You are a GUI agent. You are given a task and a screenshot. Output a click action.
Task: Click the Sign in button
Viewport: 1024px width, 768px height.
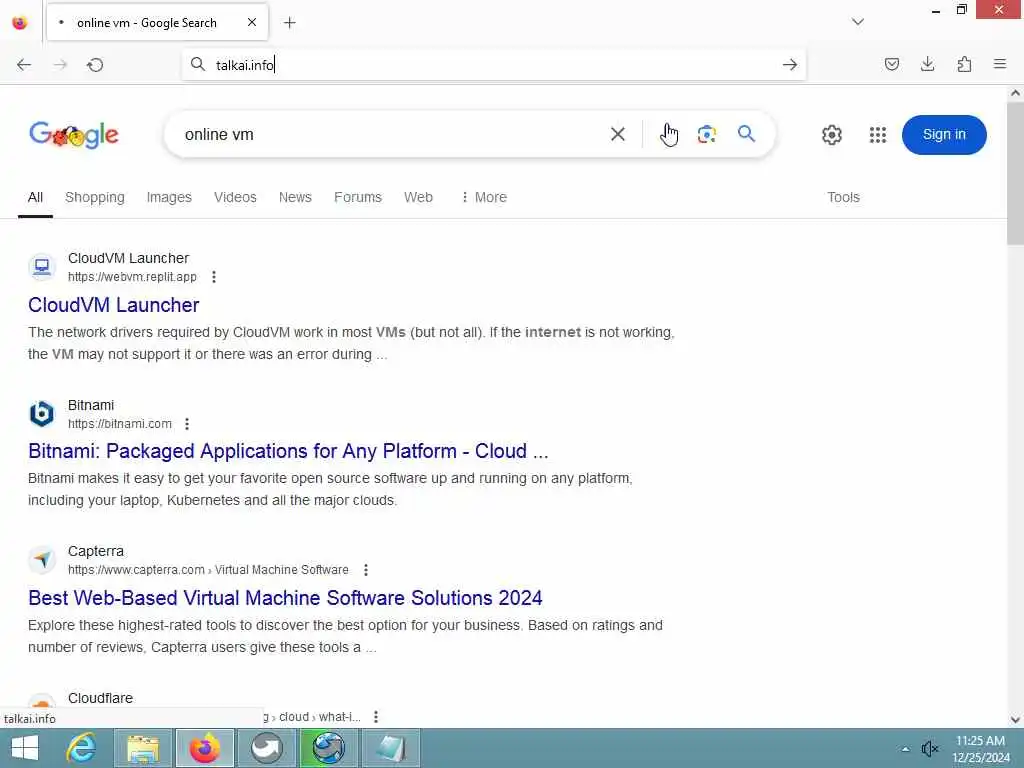(944, 135)
